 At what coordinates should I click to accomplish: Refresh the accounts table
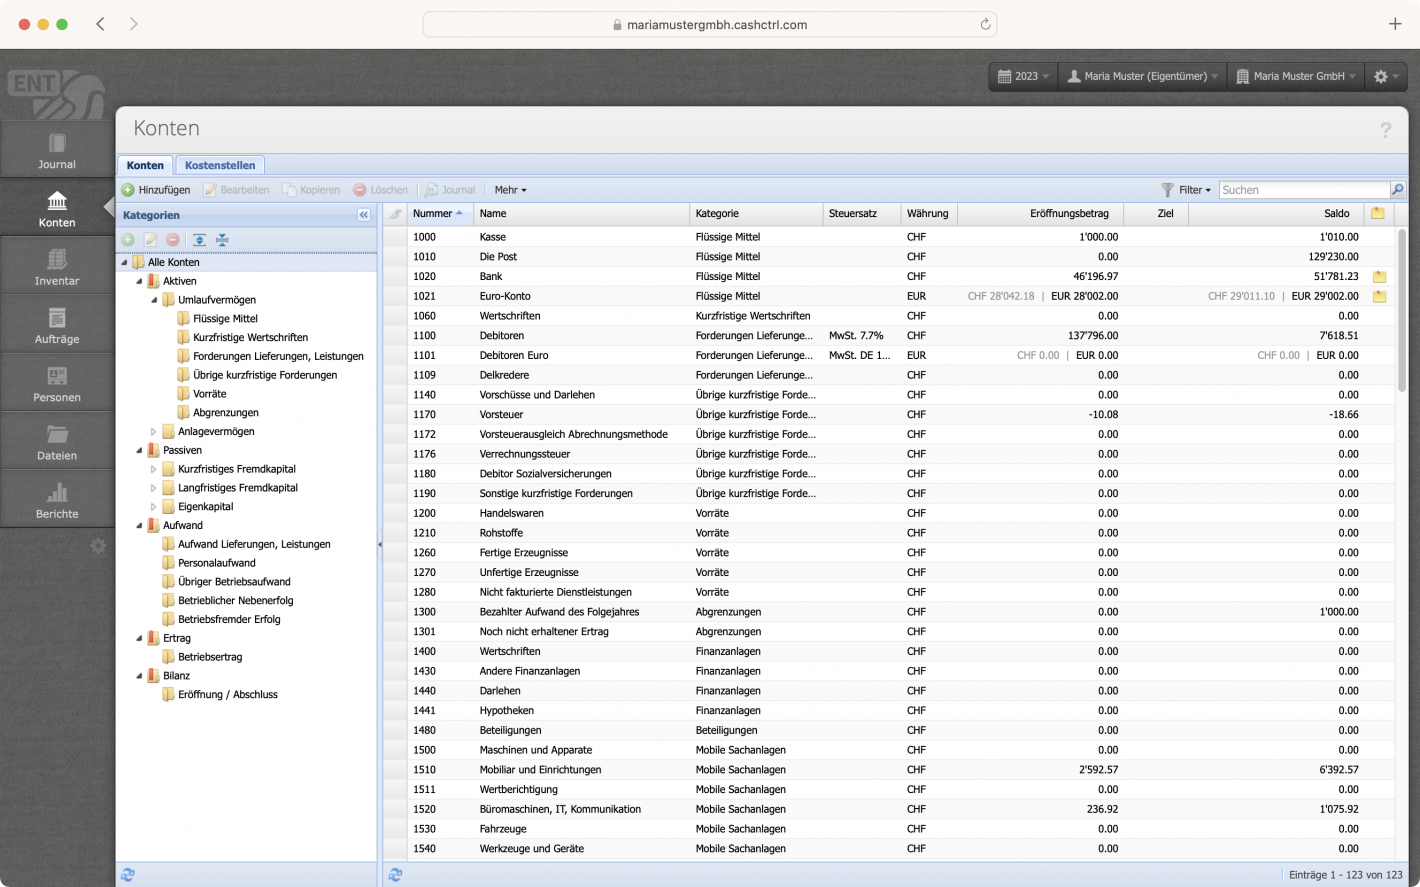click(395, 874)
